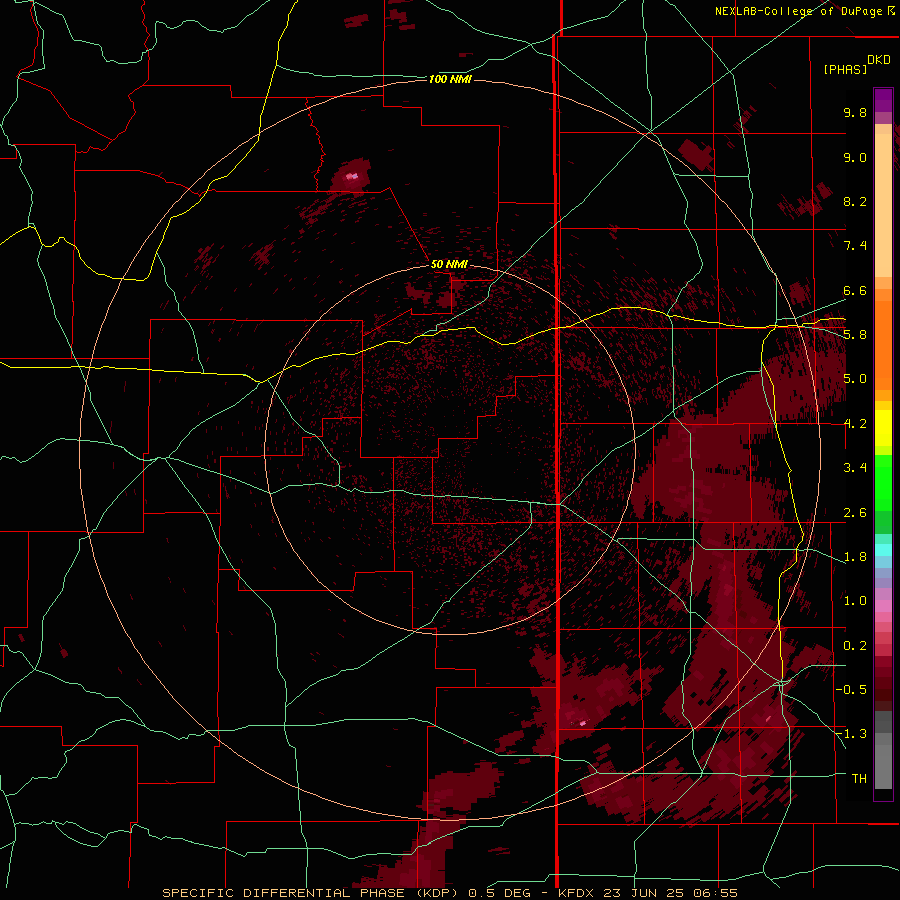Click the 1.0 color scale value
The width and height of the screenshot is (900, 900).
click(x=855, y=601)
